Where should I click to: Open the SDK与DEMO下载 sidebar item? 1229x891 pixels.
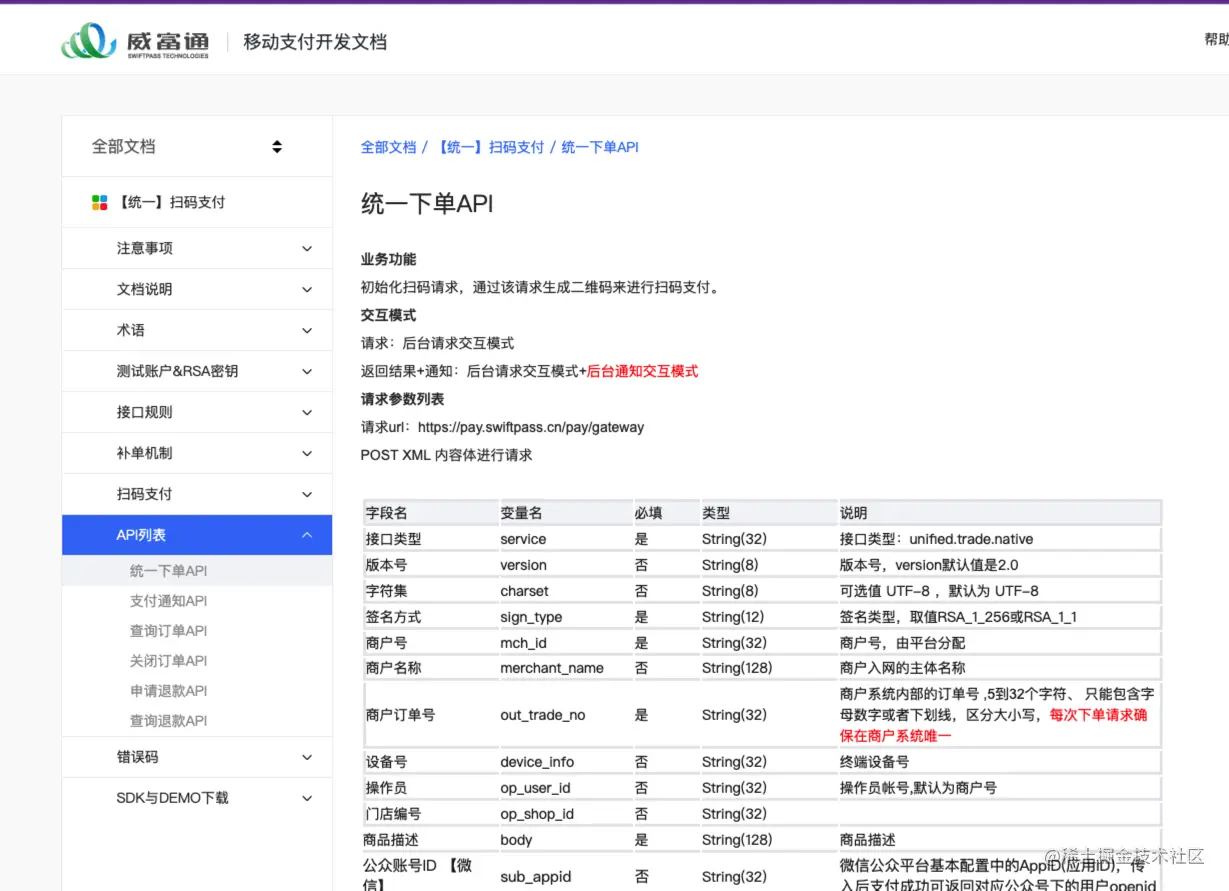click(x=197, y=798)
